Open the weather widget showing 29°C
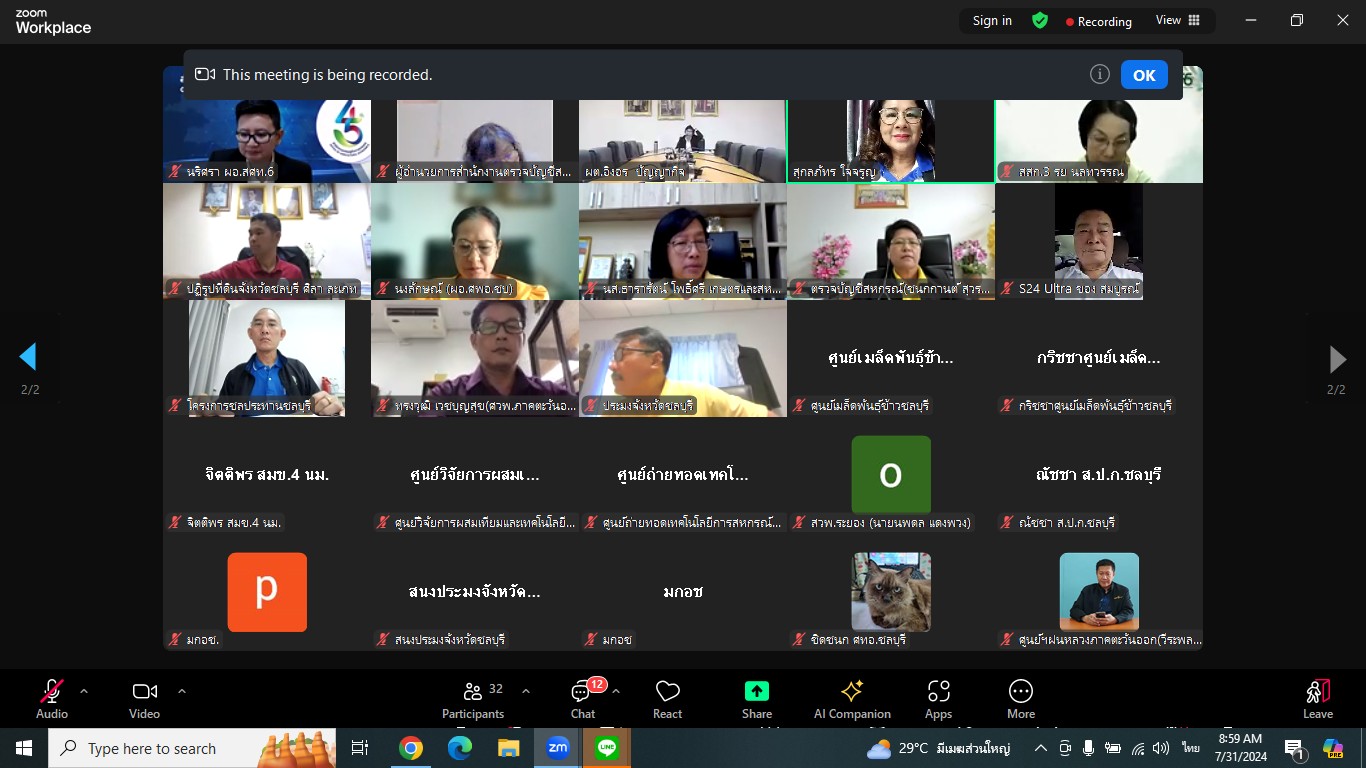 (939, 748)
